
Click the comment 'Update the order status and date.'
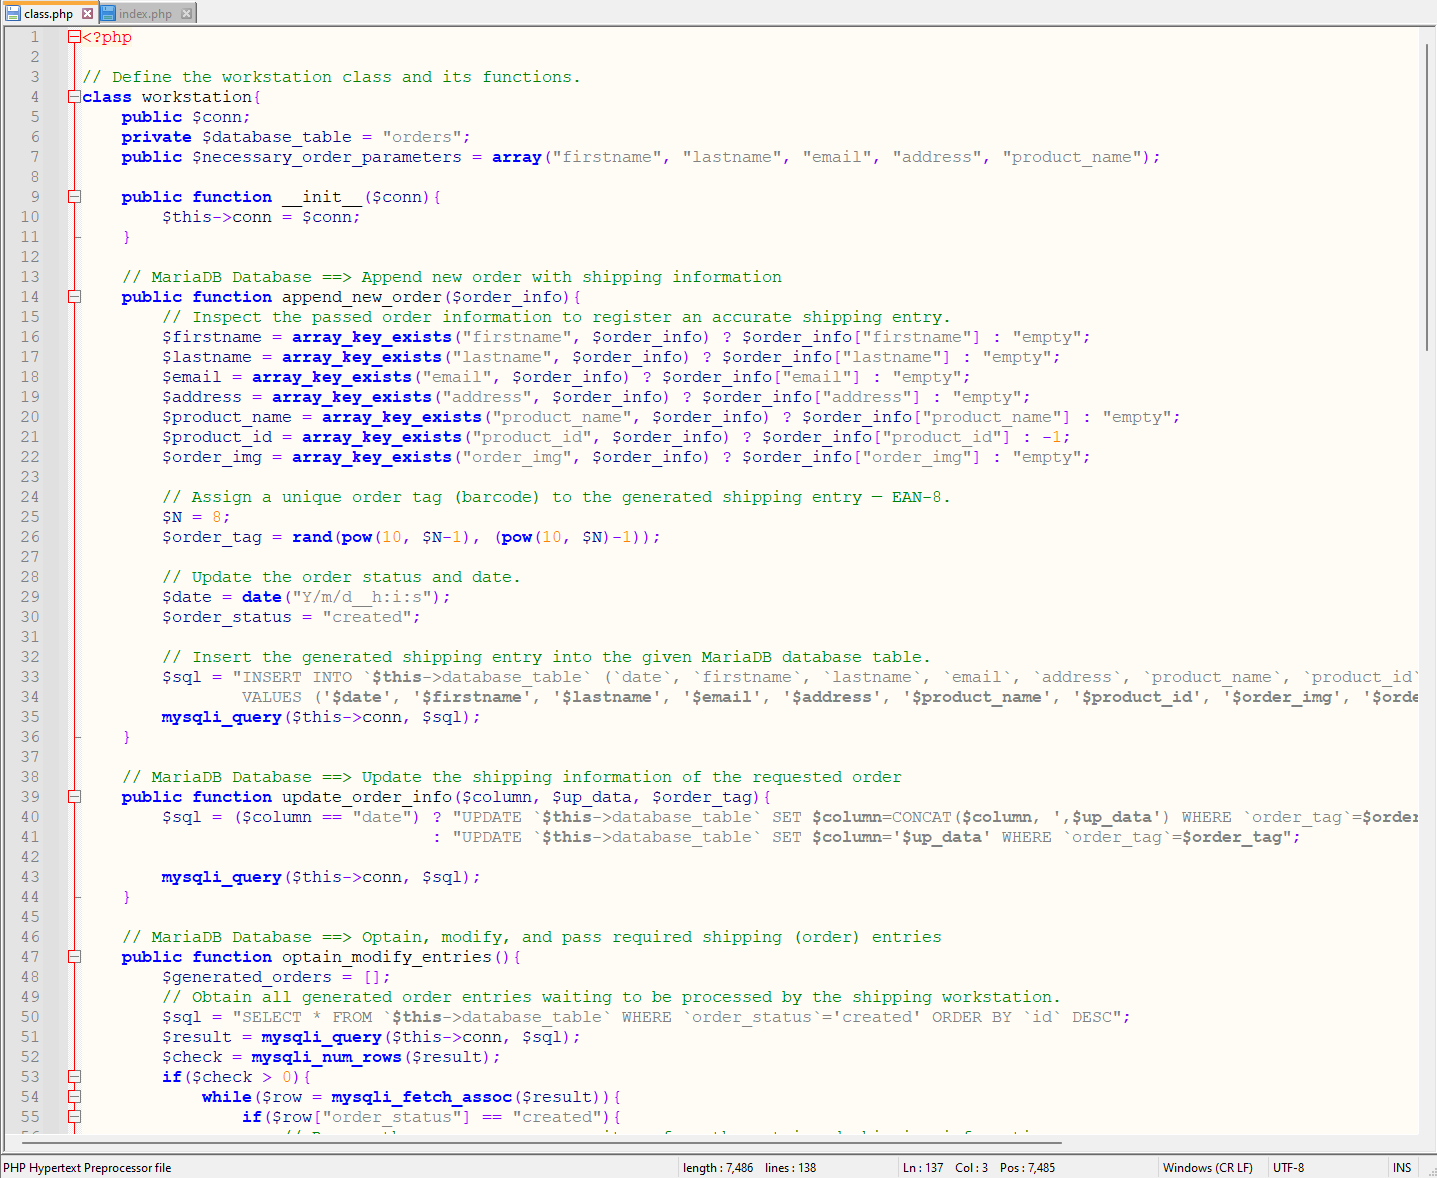[341, 577]
